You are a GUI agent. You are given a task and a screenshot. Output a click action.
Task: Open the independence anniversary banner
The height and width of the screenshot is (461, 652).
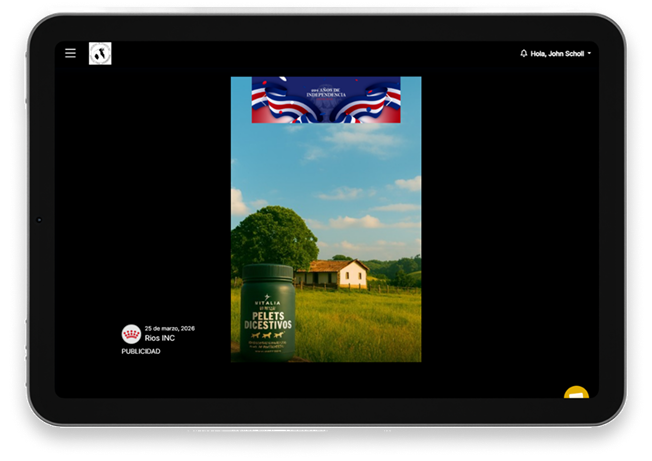326,100
